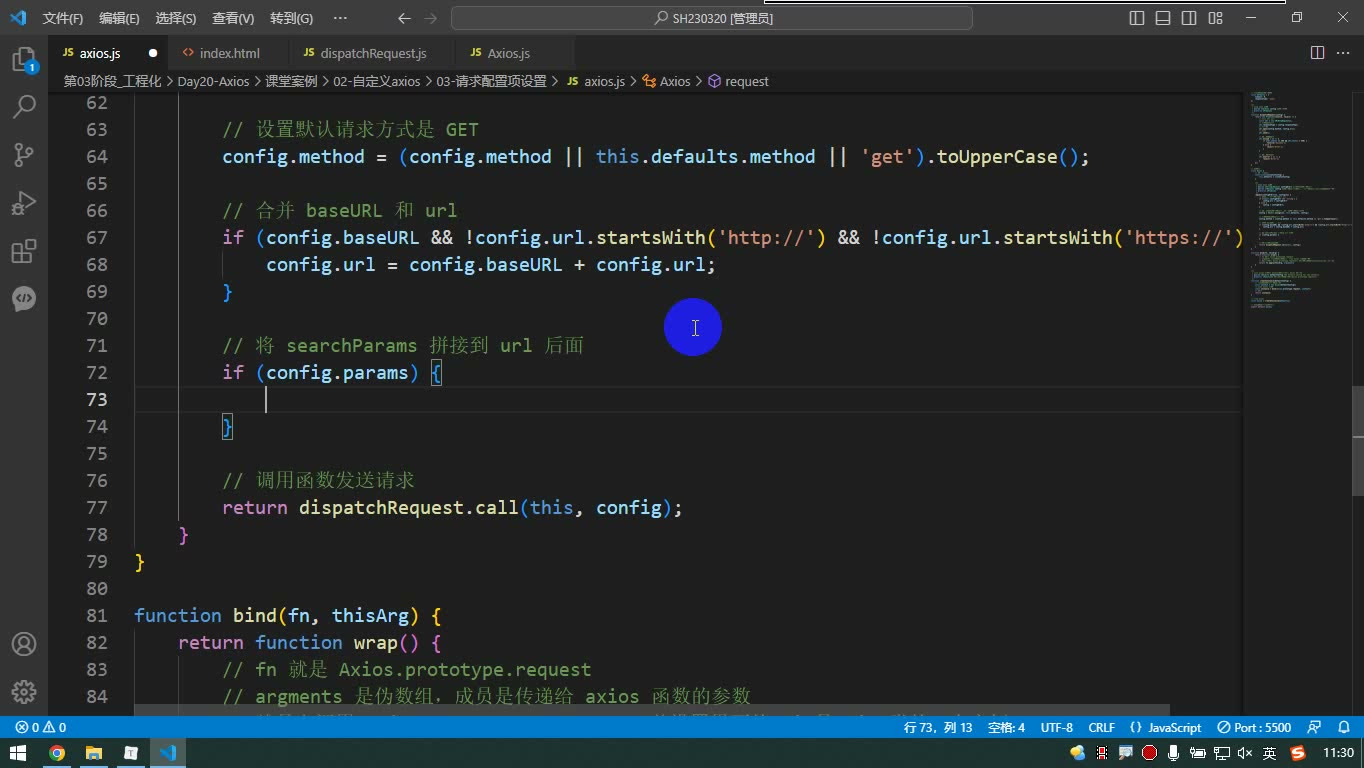Image resolution: width=1364 pixels, height=768 pixels.
Task: Open the request symbol breadcrumb
Action: pyautogui.click(x=738, y=81)
